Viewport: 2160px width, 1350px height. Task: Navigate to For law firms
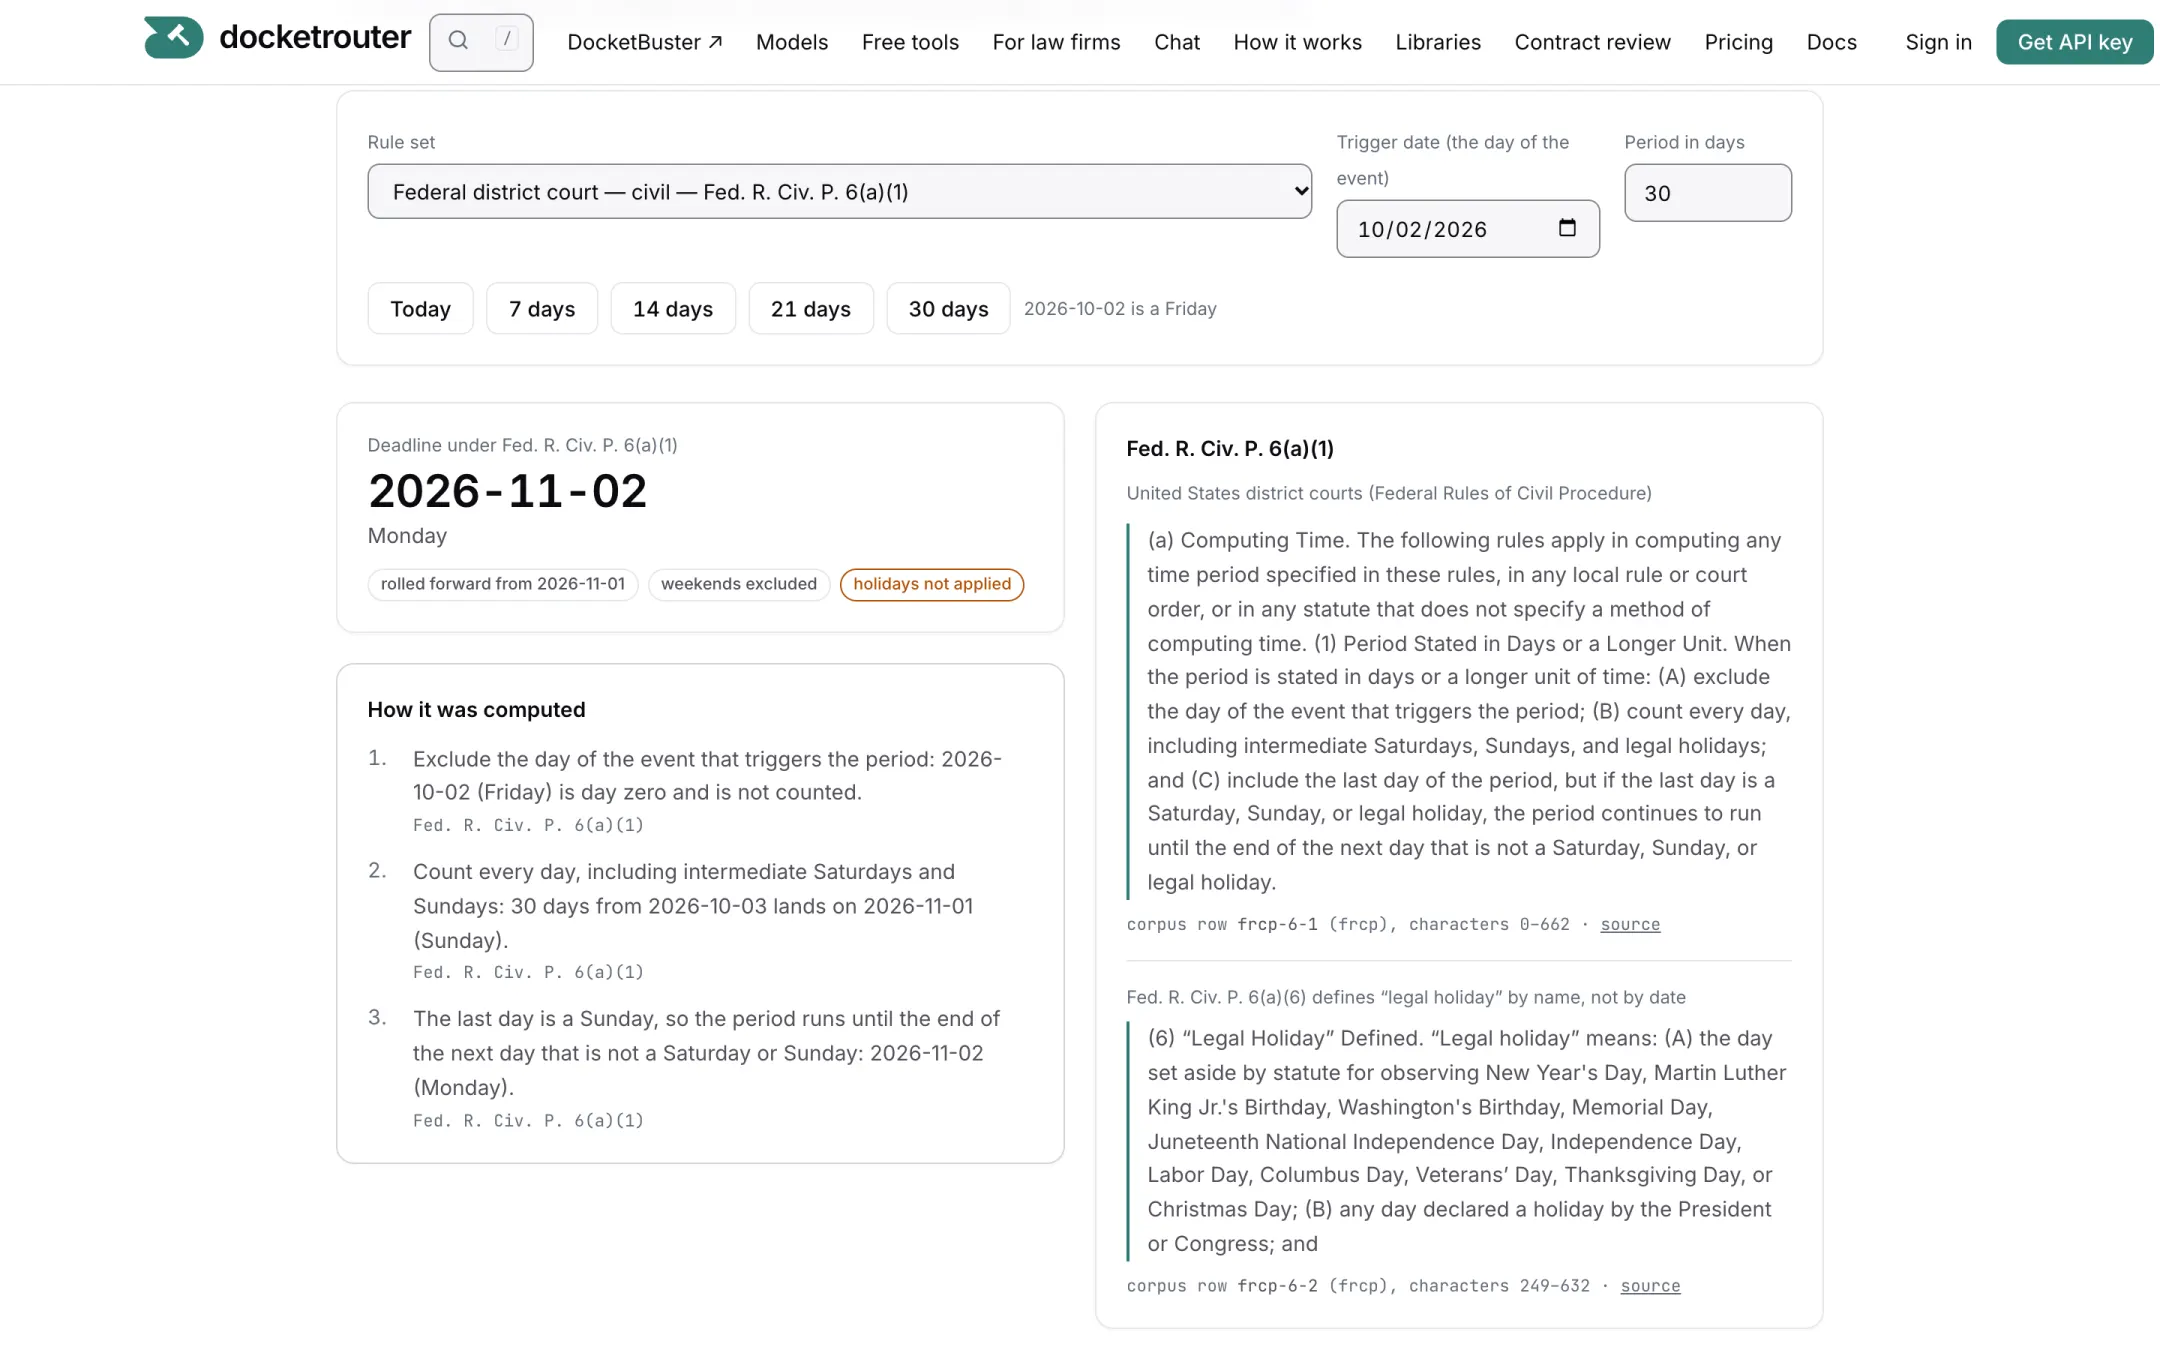[1056, 42]
